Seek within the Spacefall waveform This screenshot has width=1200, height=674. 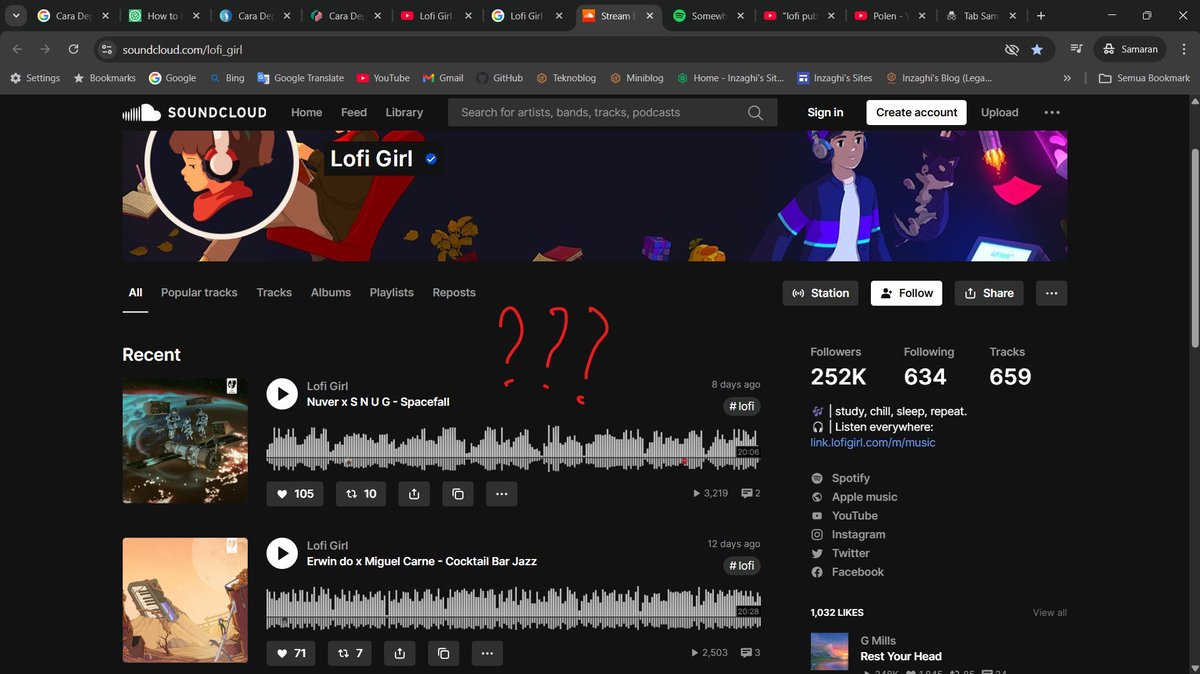point(513,448)
